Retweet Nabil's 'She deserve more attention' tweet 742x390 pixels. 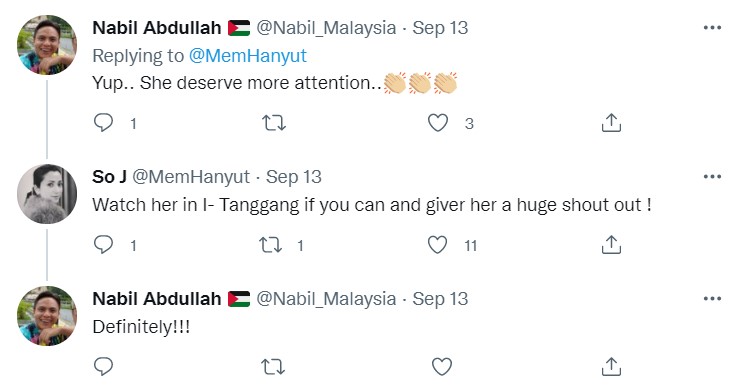pyautogui.click(x=274, y=123)
